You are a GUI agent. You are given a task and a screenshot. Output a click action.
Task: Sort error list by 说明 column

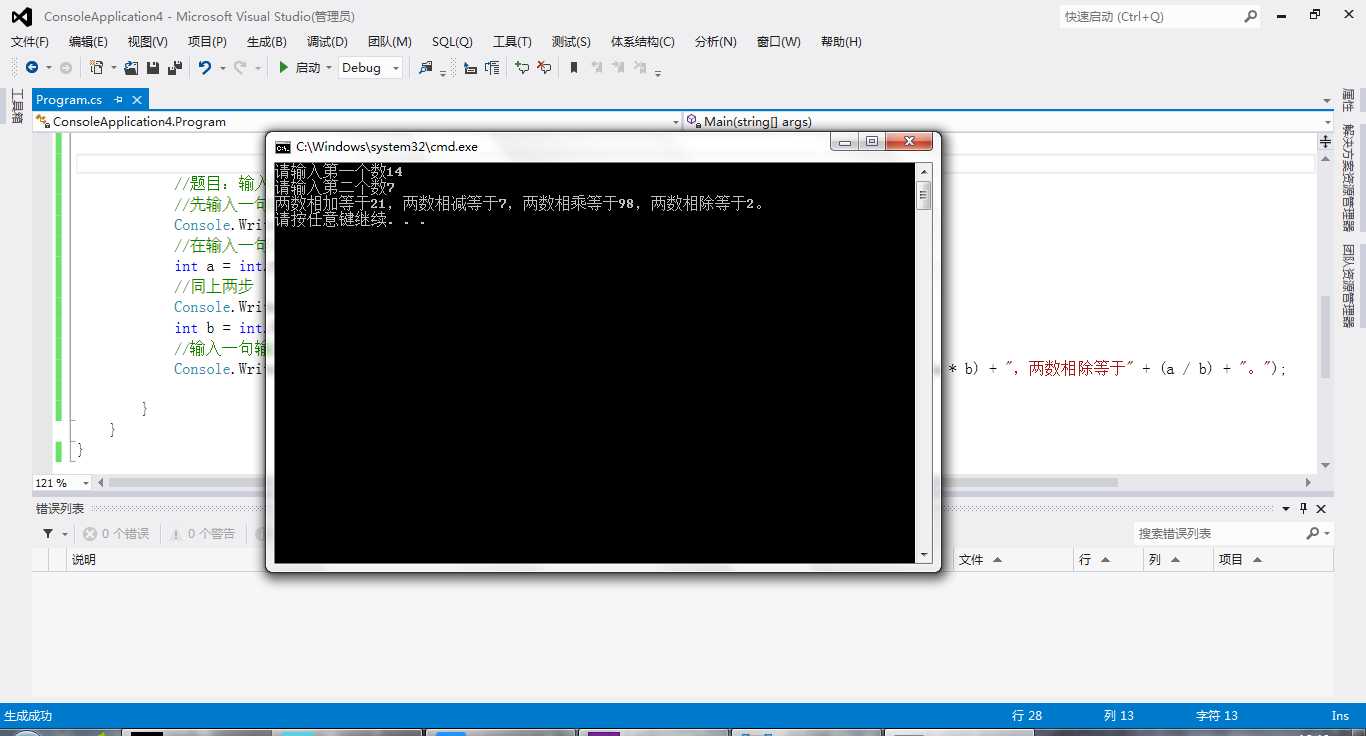coord(83,560)
